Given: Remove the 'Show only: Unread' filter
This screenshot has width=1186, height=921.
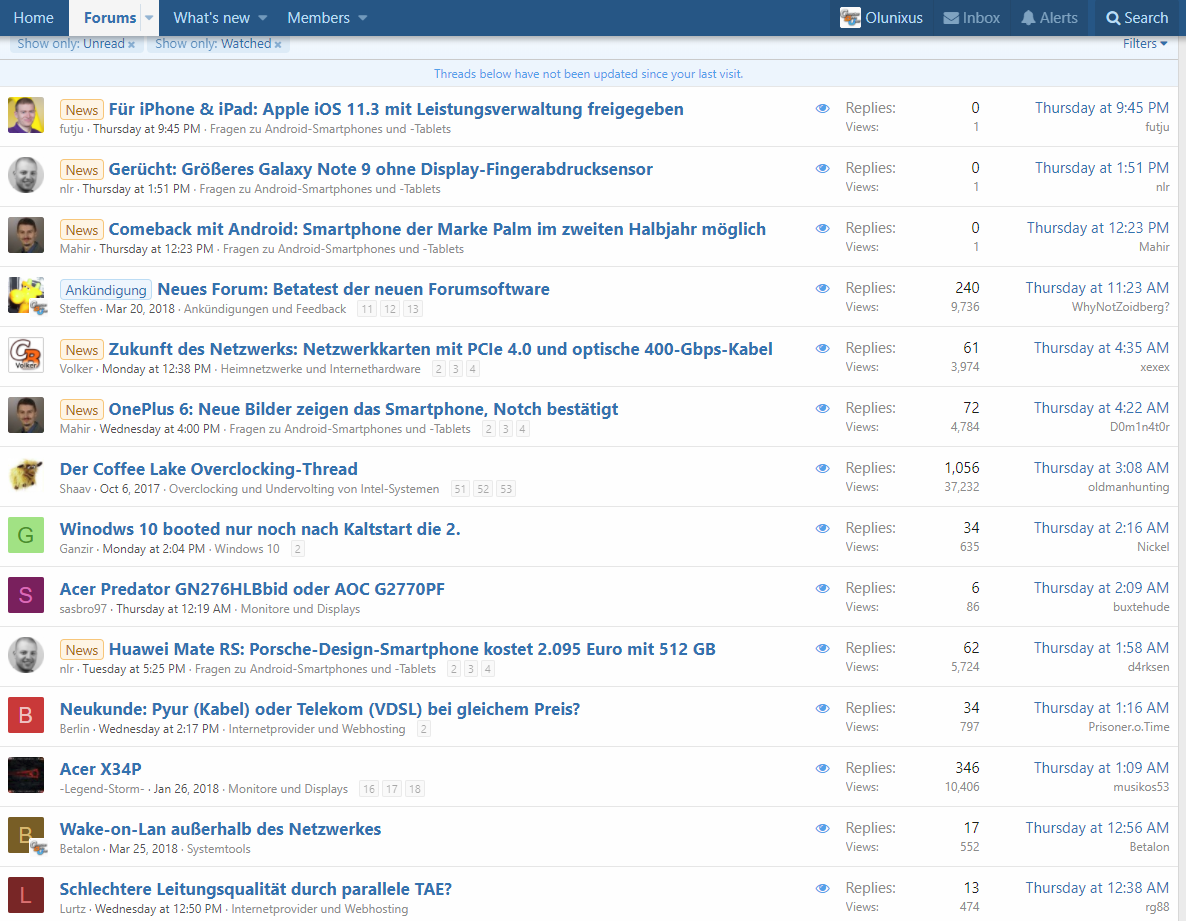Looking at the screenshot, I should coord(132,45).
